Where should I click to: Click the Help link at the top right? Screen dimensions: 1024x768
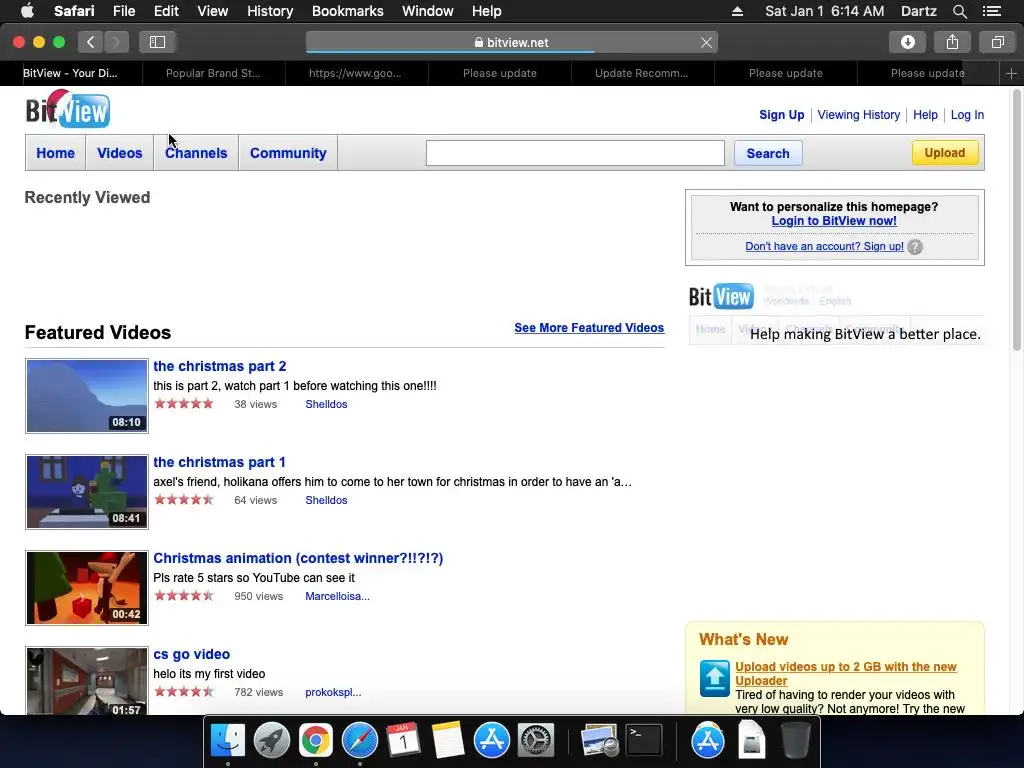click(x=925, y=115)
